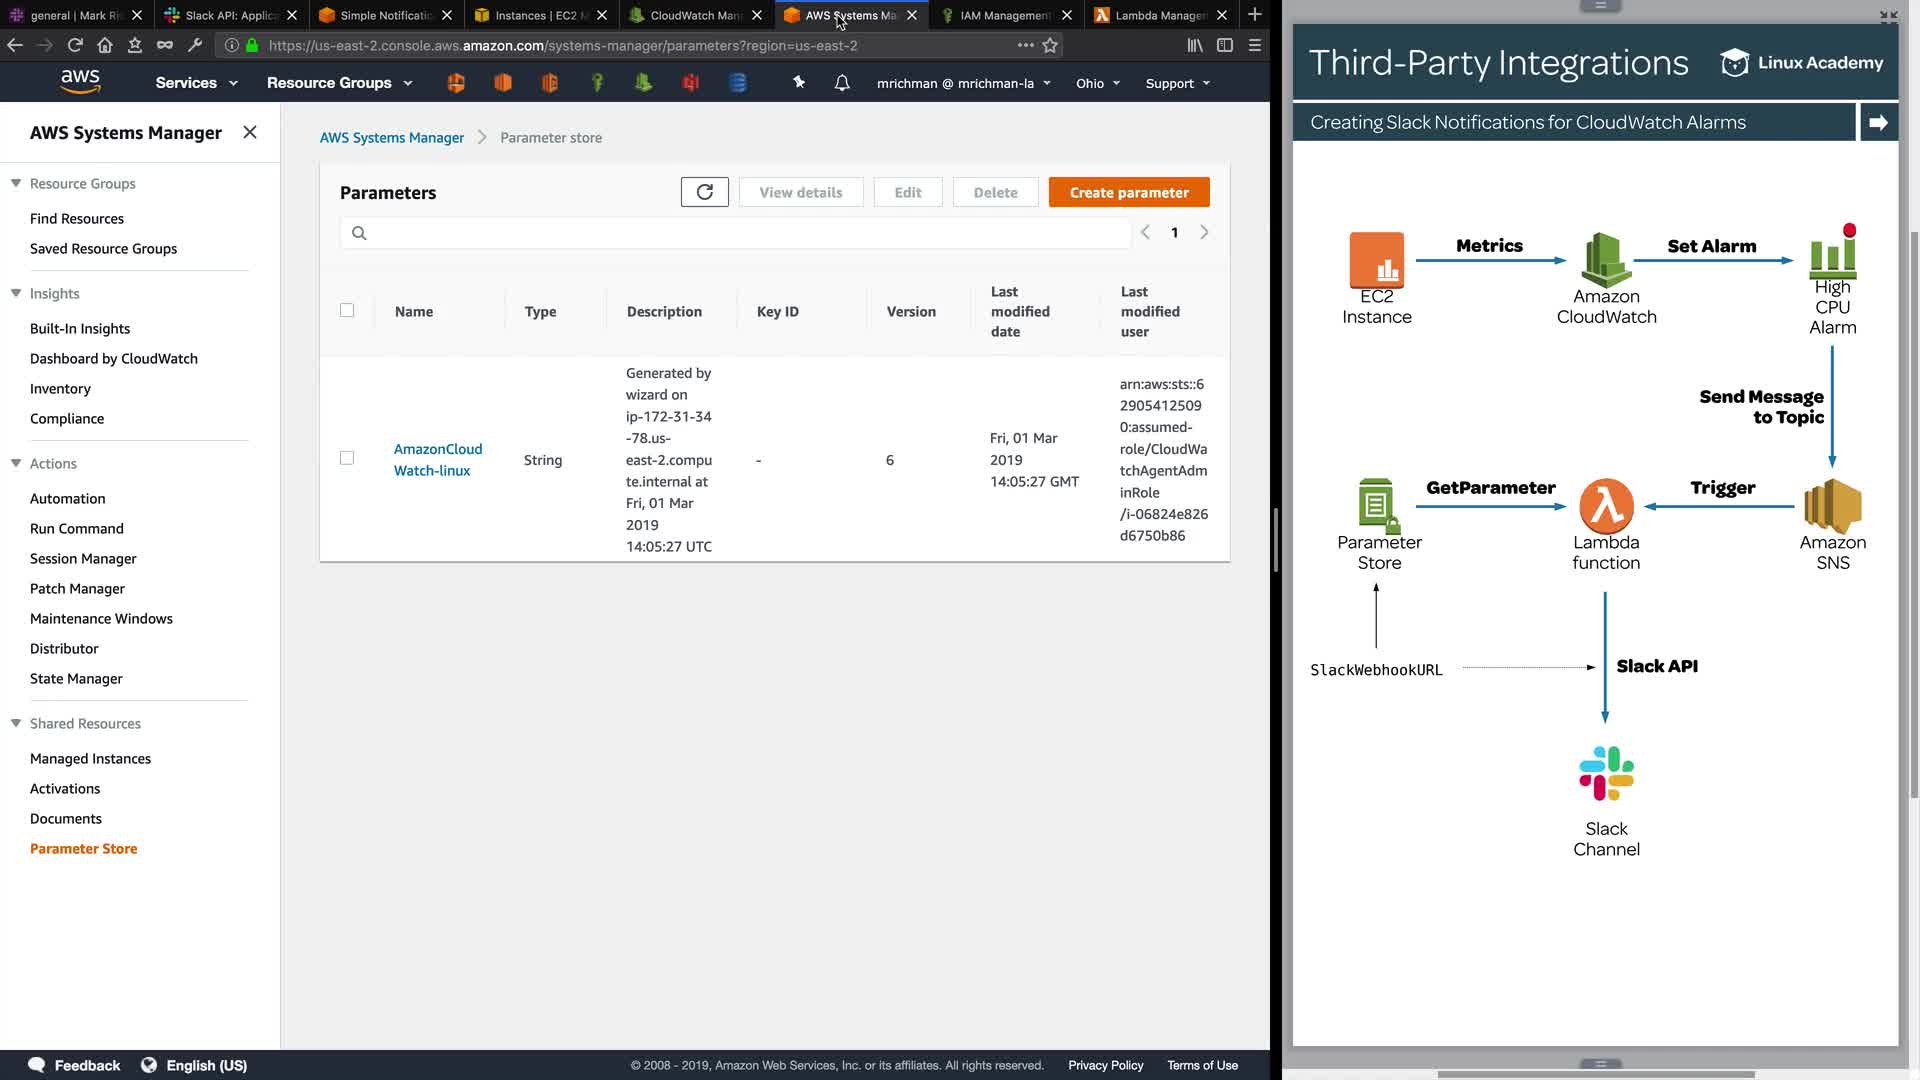Go to next parameters page arrow
This screenshot has height=1080, width=1920.
(1204, 232)
